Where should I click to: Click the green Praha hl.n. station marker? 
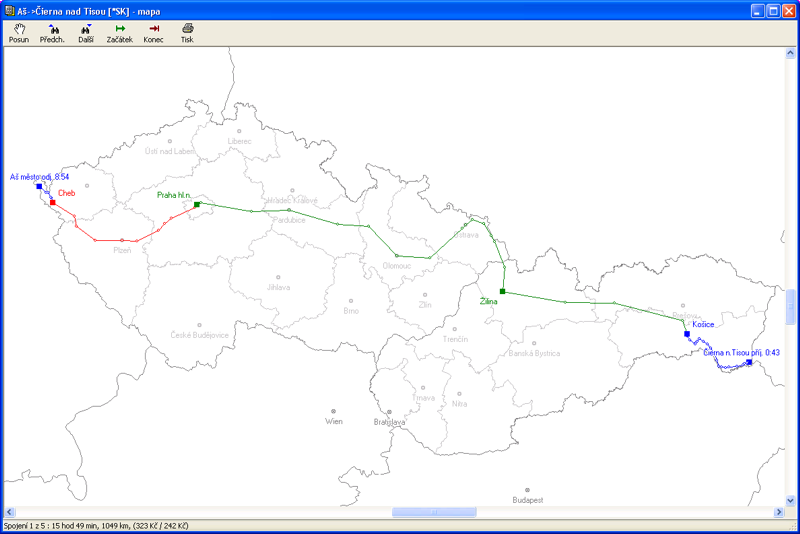[197, 204]
